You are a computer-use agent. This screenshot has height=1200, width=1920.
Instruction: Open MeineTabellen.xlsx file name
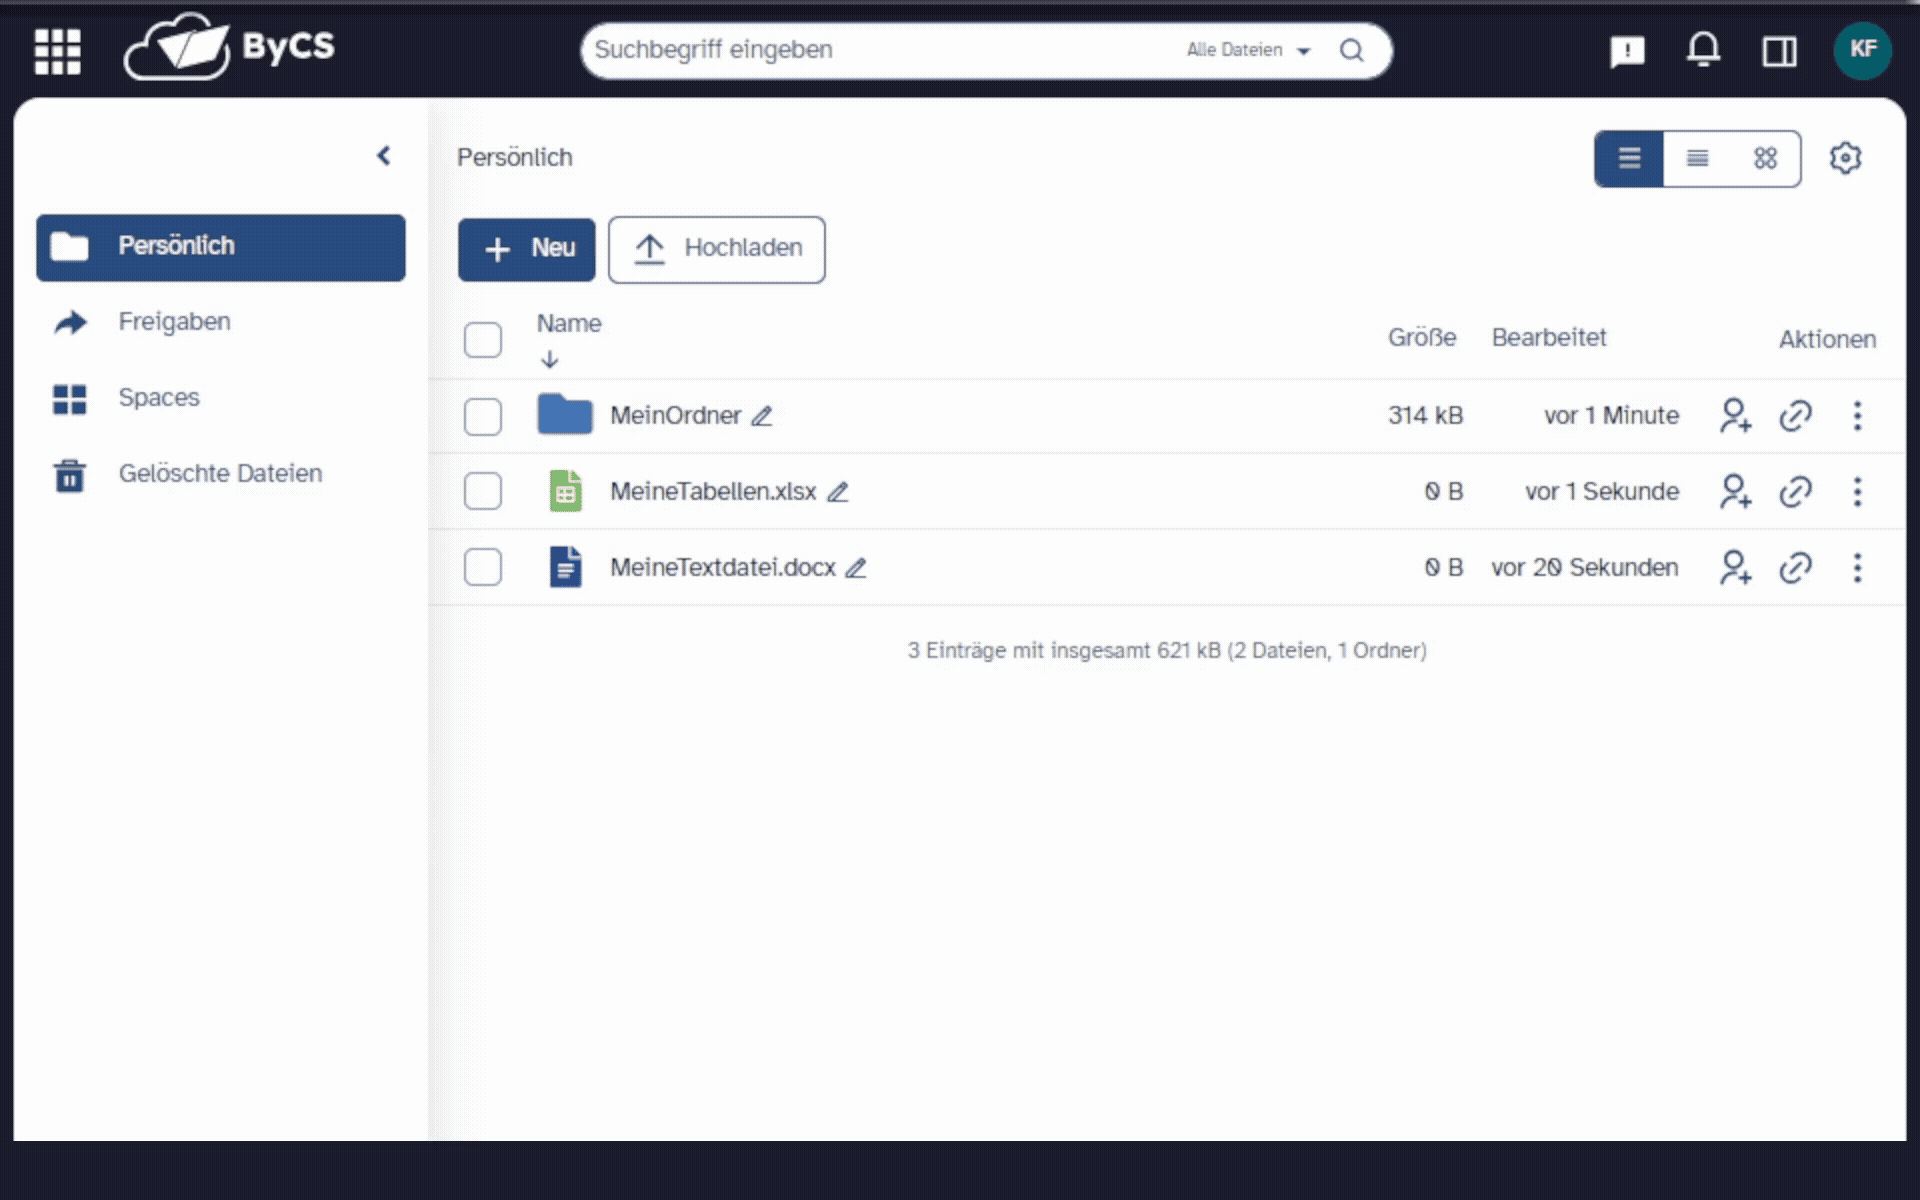pyautogui.click(x=713, y=492)
